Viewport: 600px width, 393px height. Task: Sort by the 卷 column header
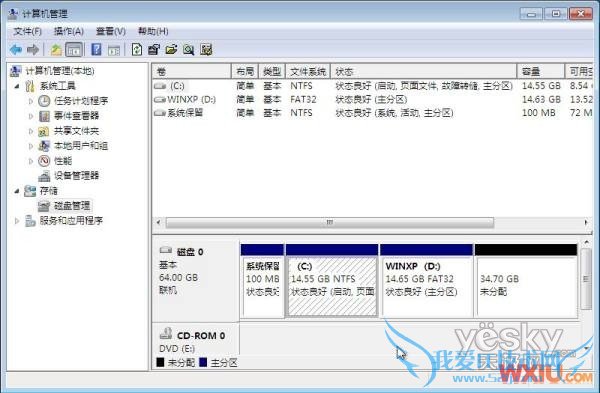tap(192, 71)
